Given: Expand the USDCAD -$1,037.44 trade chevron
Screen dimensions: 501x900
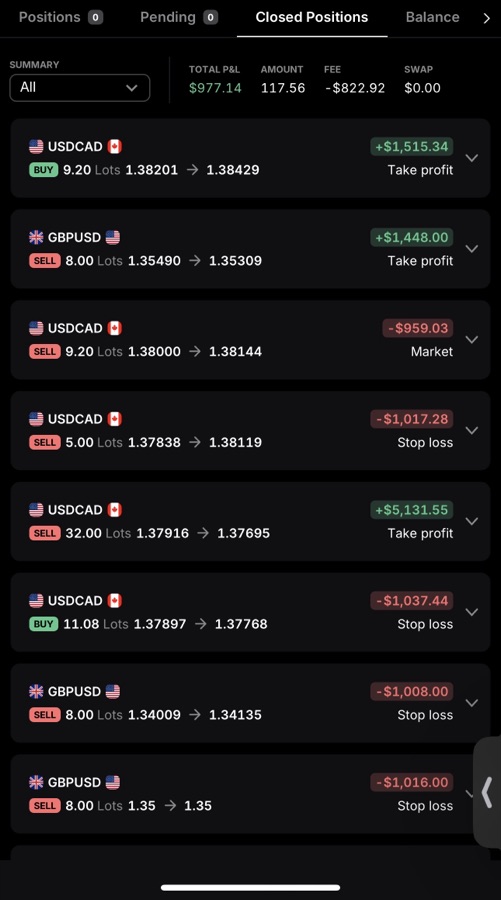Looking at the screenshot, I should [x=472, y=611].
